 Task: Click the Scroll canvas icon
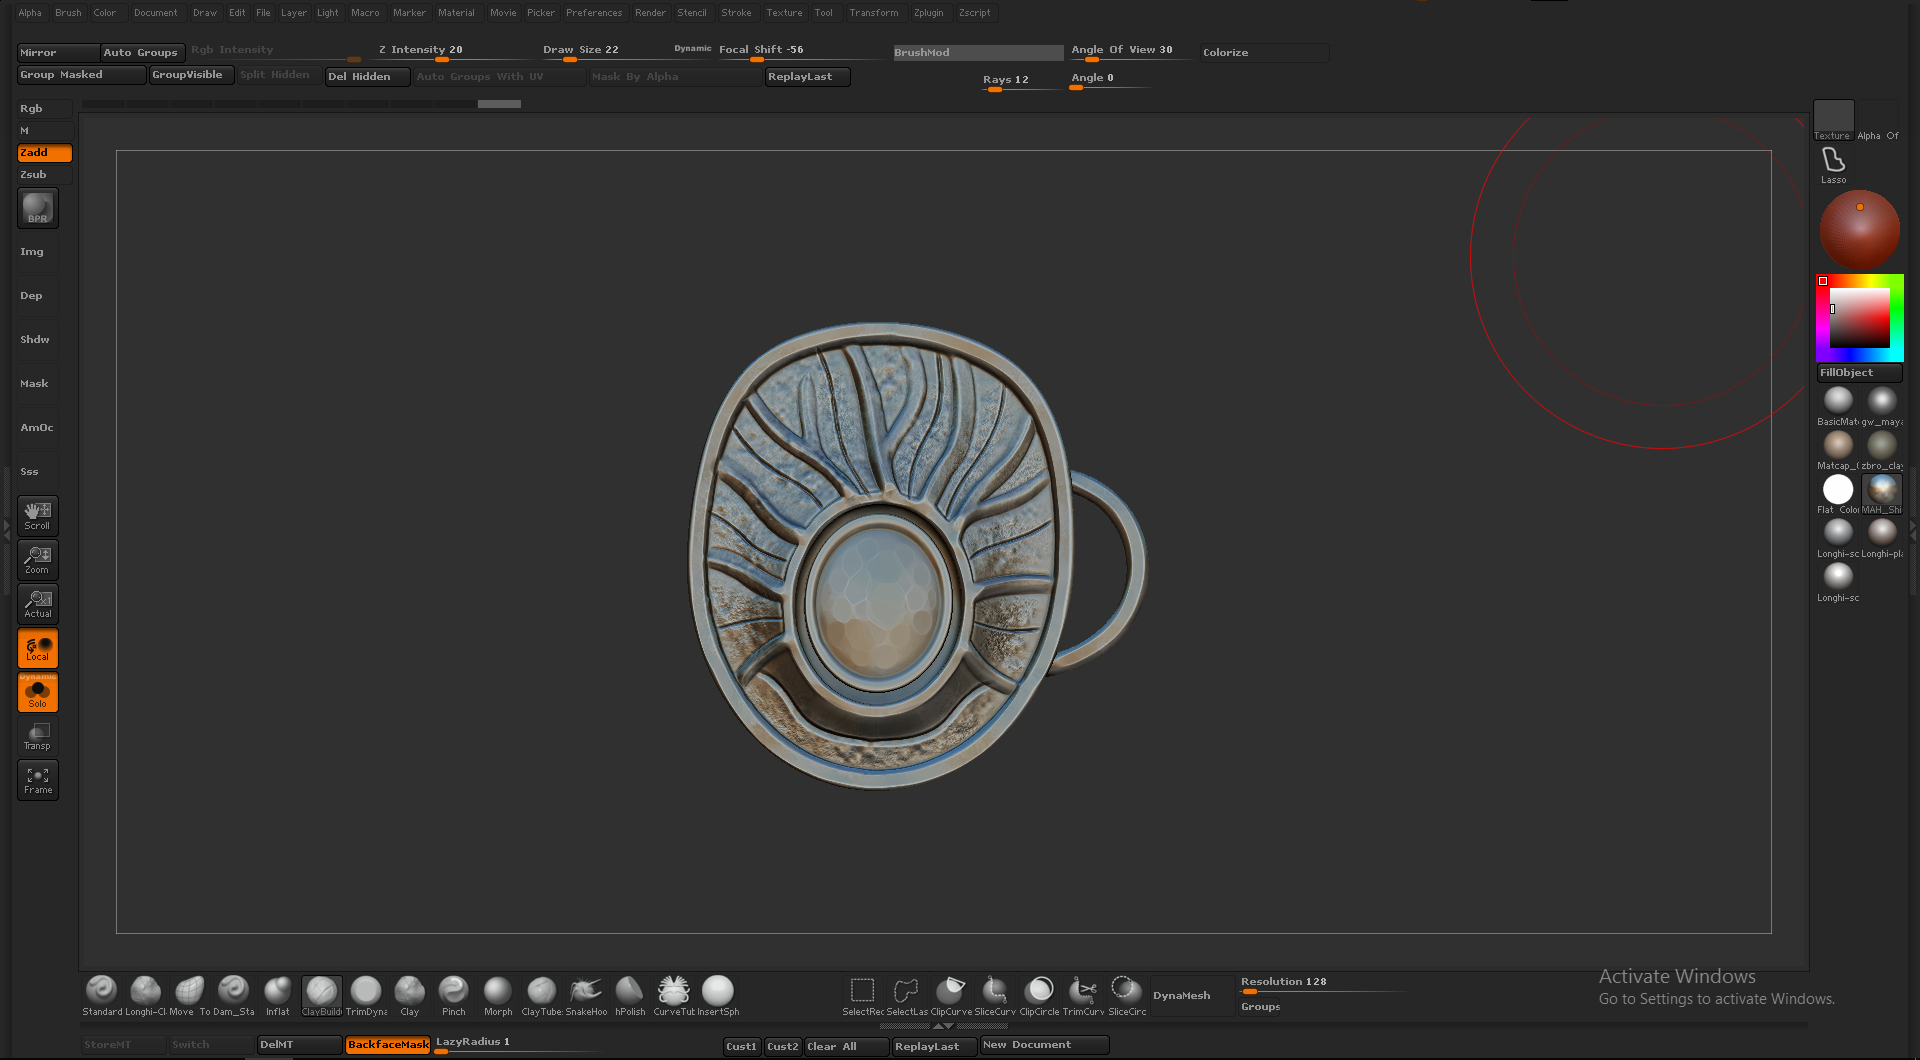pos(38,516)
